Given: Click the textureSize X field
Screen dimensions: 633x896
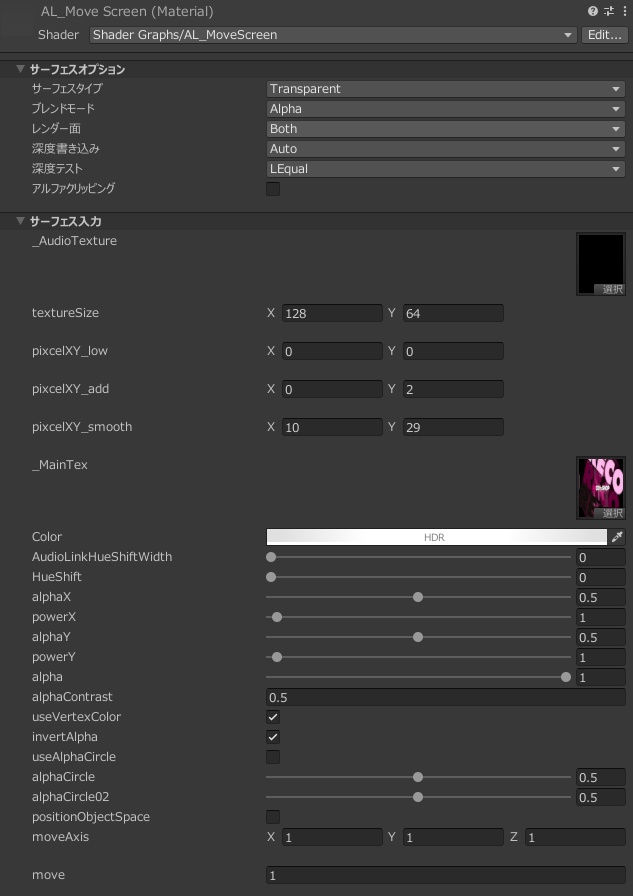Looking at the screenshot, I should pyautogui.click(x=332, y=313).
